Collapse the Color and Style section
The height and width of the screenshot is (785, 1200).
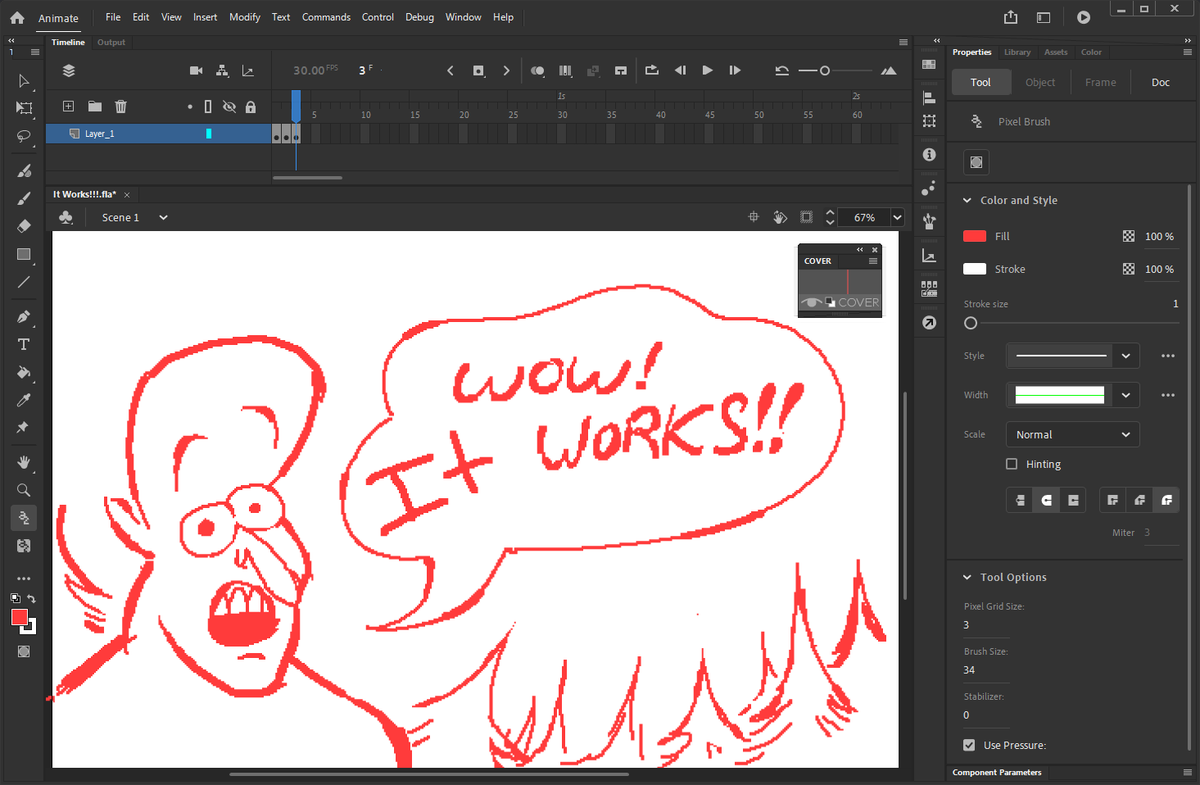coord(967,200)
